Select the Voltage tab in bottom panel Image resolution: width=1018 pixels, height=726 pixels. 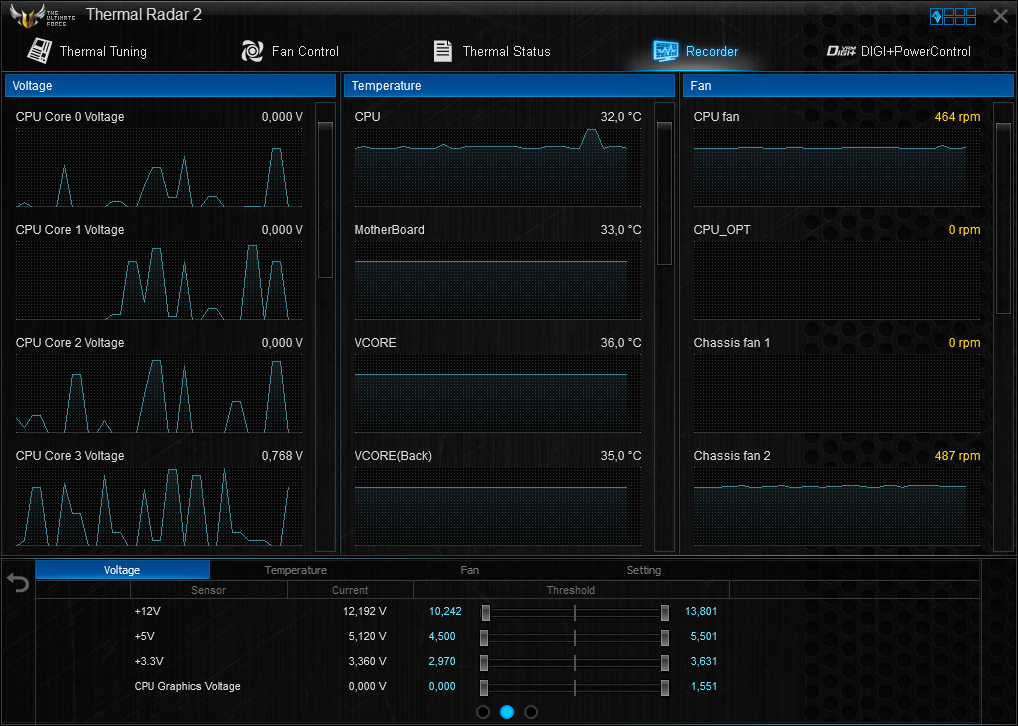122,570
